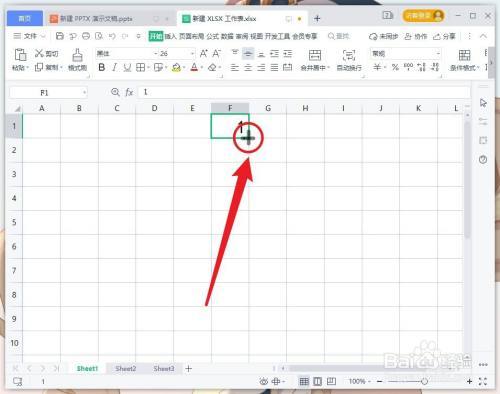This screenshot has width=500, height=394.
Task: Apply percent style with % icon
Action: [x=395, y=68]
